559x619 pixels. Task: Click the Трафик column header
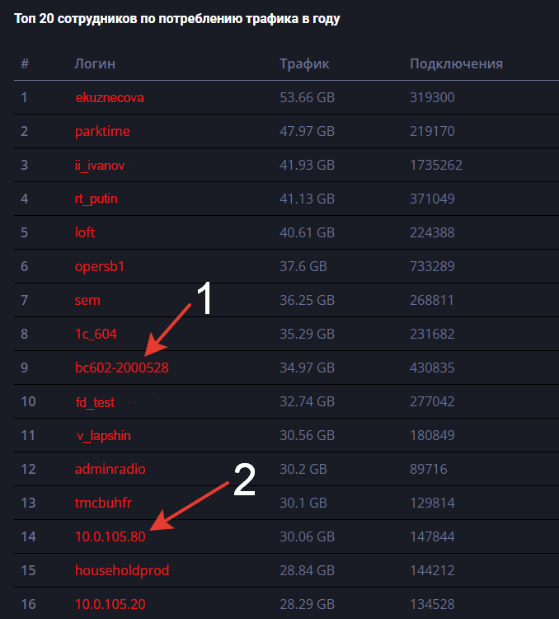304,64
